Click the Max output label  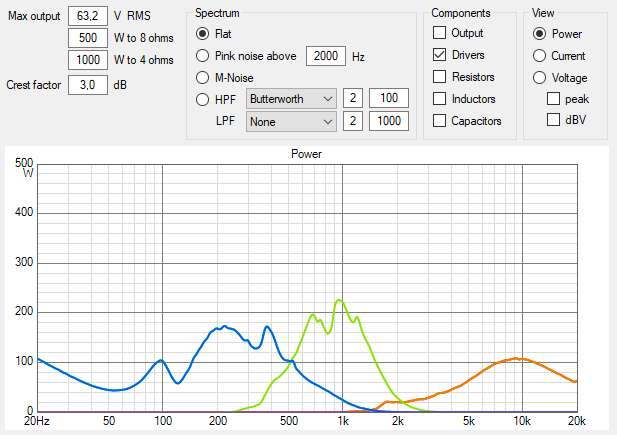click(x=34, y=16)
